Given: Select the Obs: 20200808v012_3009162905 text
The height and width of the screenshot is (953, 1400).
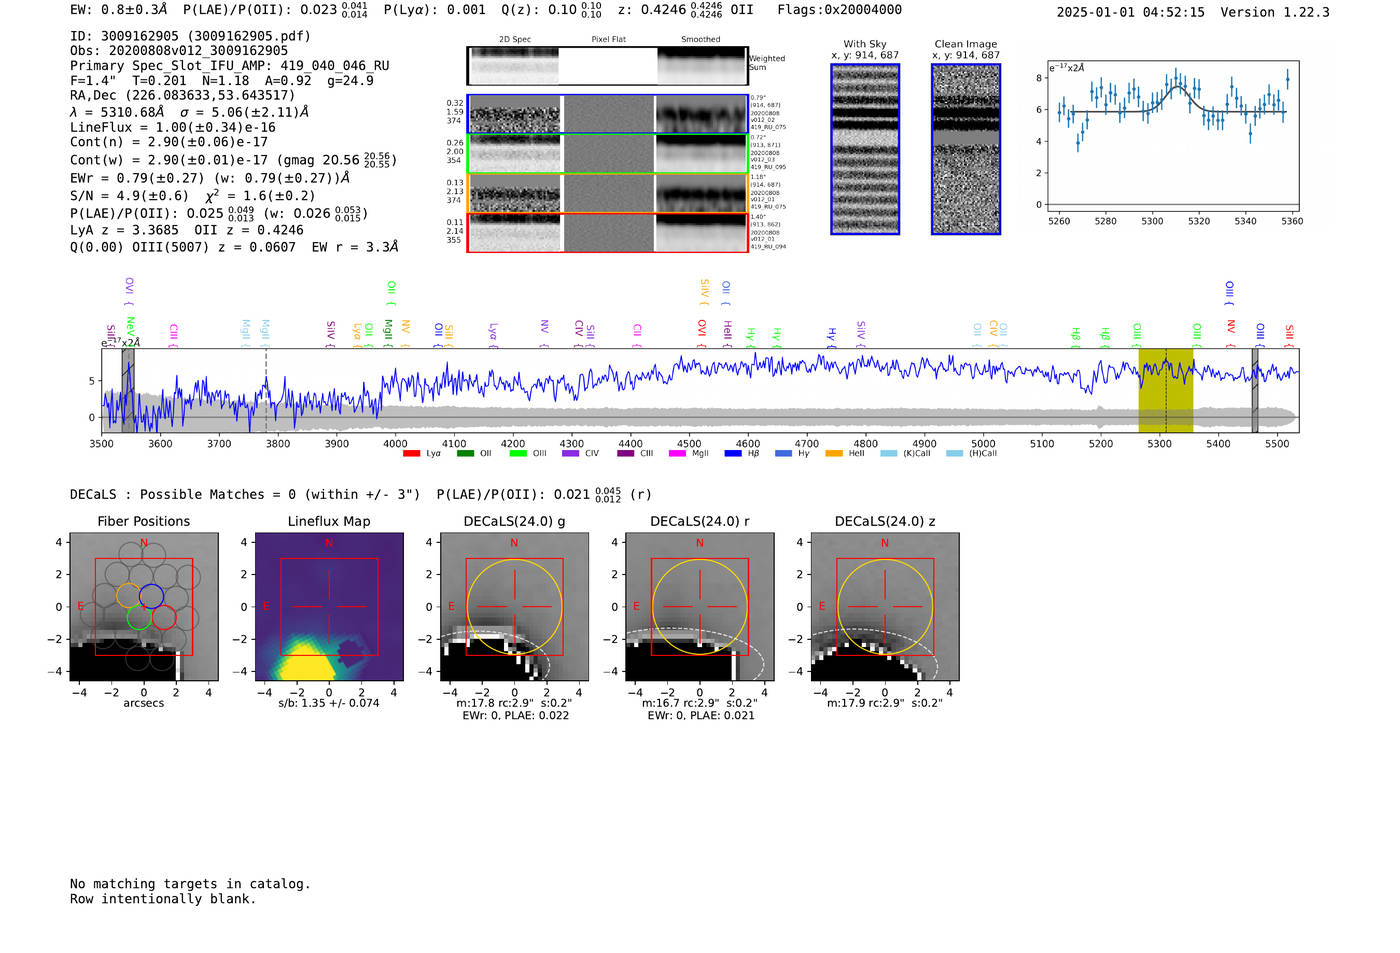Looking at the screenshot, I should point(179,51).
